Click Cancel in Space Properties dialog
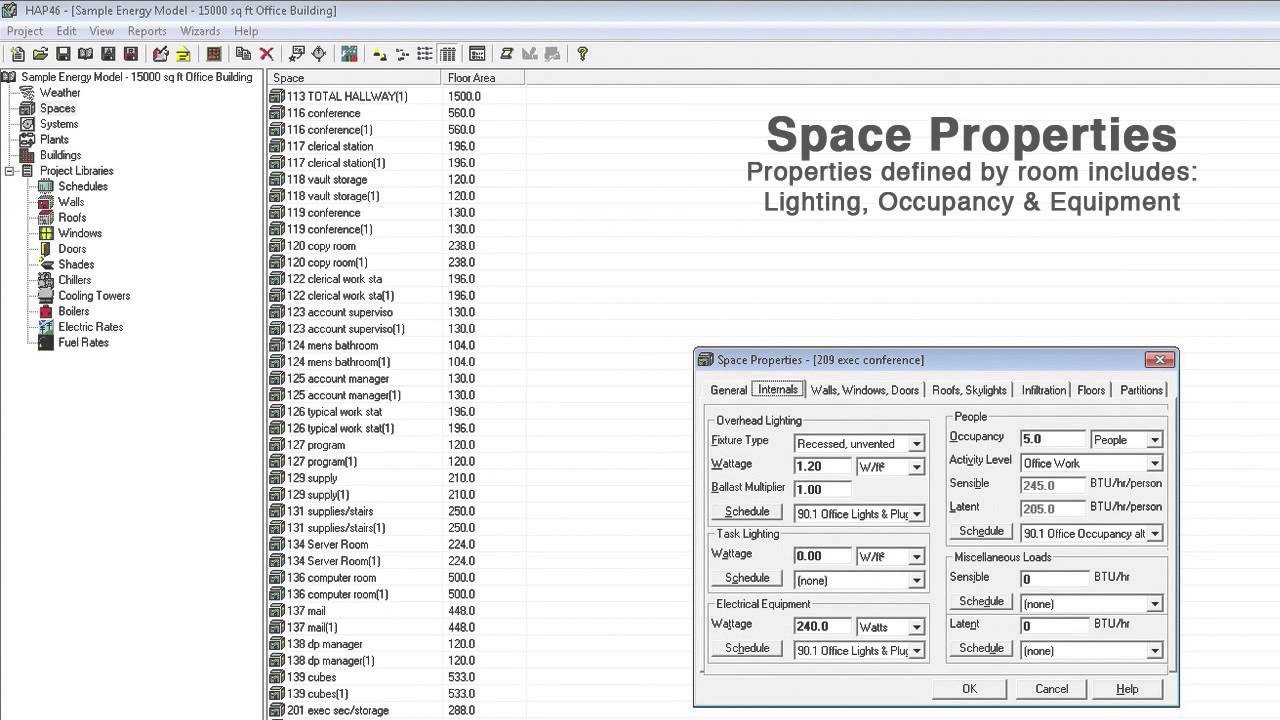1280x720 pixels. (x=1051, y=689)
